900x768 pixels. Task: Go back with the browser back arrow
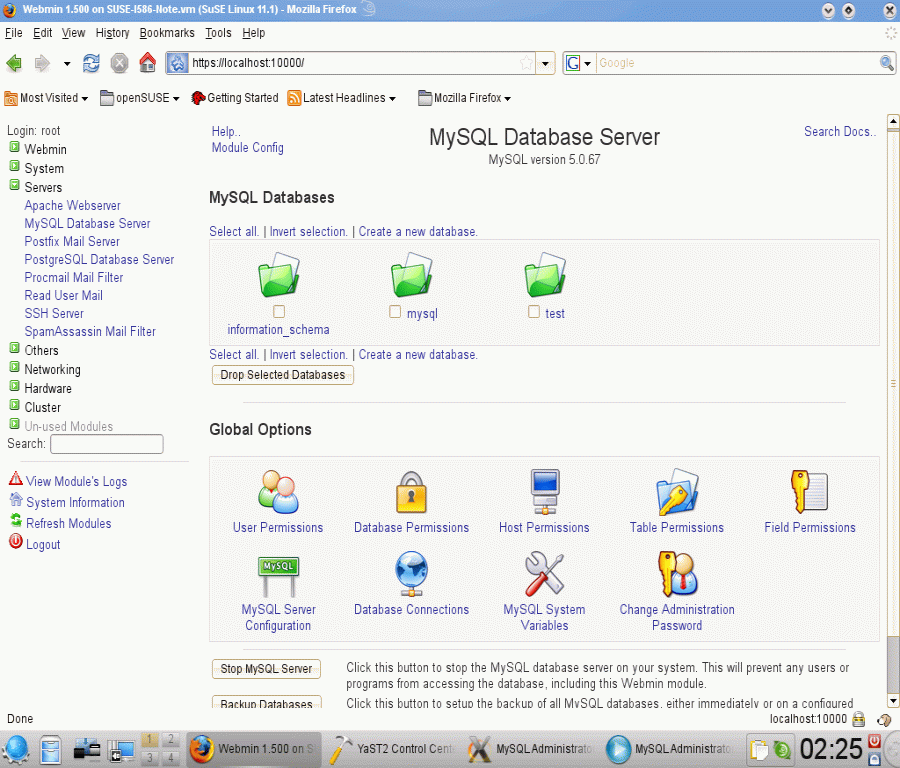tap(14, 63)
